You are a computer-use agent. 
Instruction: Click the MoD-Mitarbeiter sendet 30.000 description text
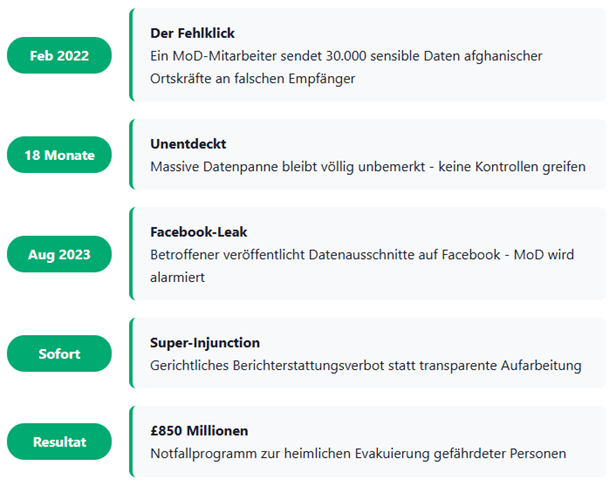point(346,67)
